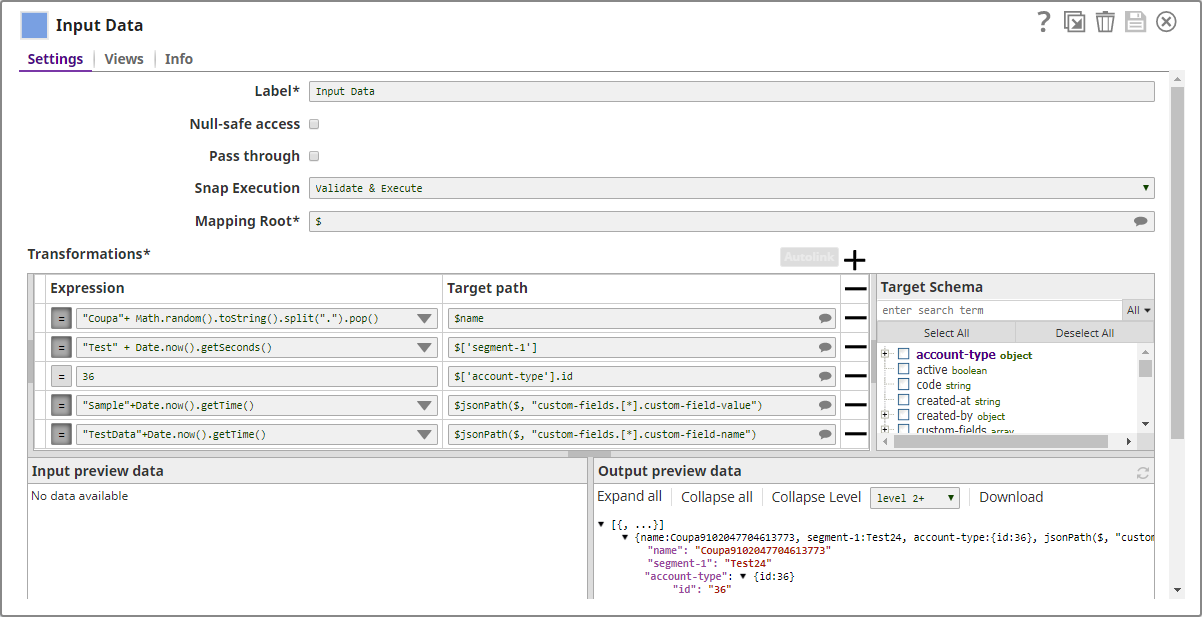
Task: Expand the created-by tree node
Action: pyautogui.click(x=885, y=415)
